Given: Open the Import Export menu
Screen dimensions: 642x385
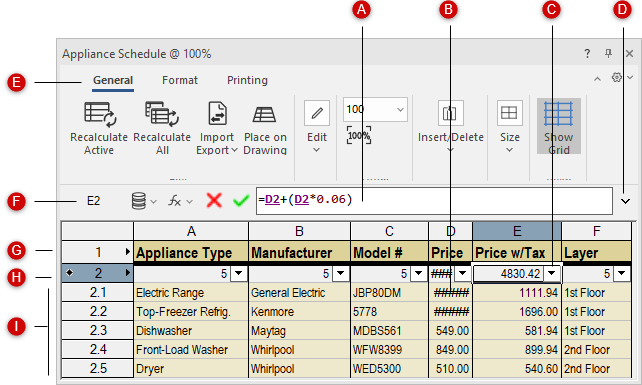Looking at the screenshot, I should 217,128.
